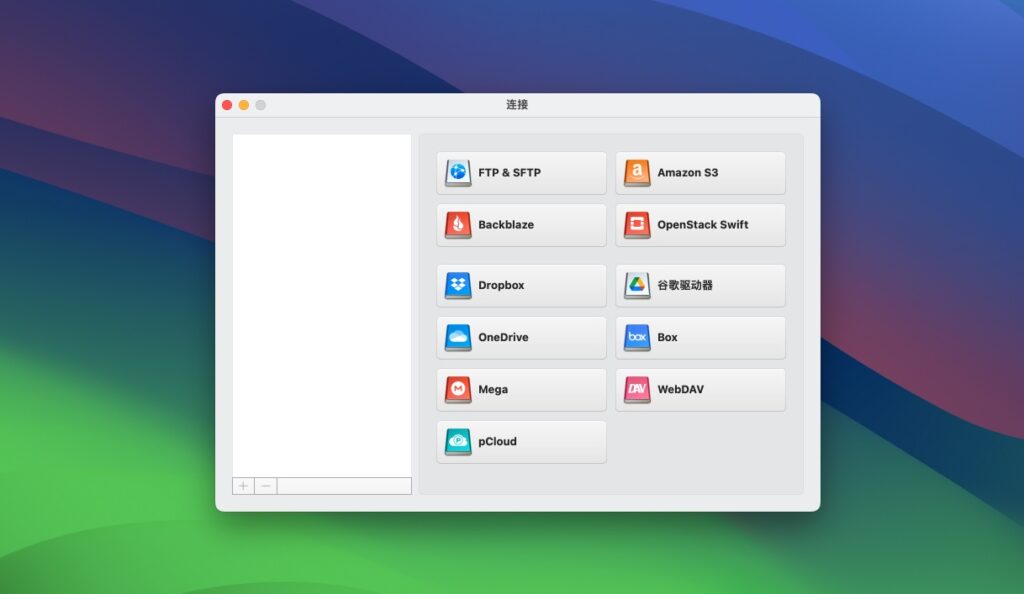Click inside the empty connections sidebar list
This screenshot has height=594, width=1024.
(322, 300)
